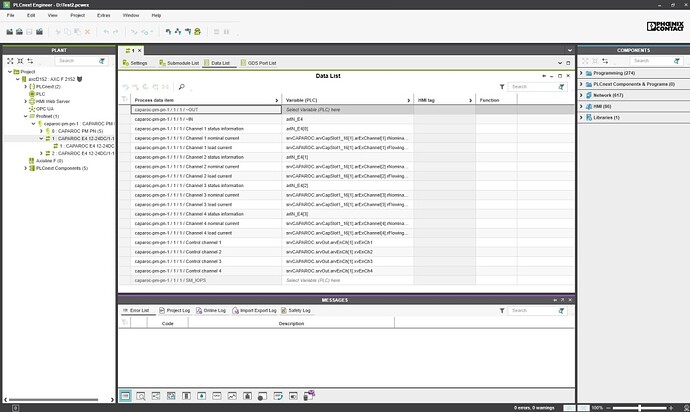Click 'Select Variable (PLC) here' in ~OUT row
690x412 pixels.
coord(313,110)
